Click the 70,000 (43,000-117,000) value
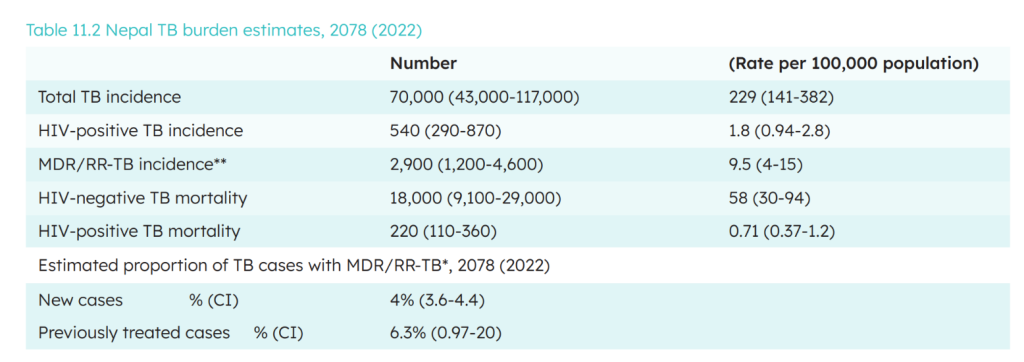 [x=485, y=97]
